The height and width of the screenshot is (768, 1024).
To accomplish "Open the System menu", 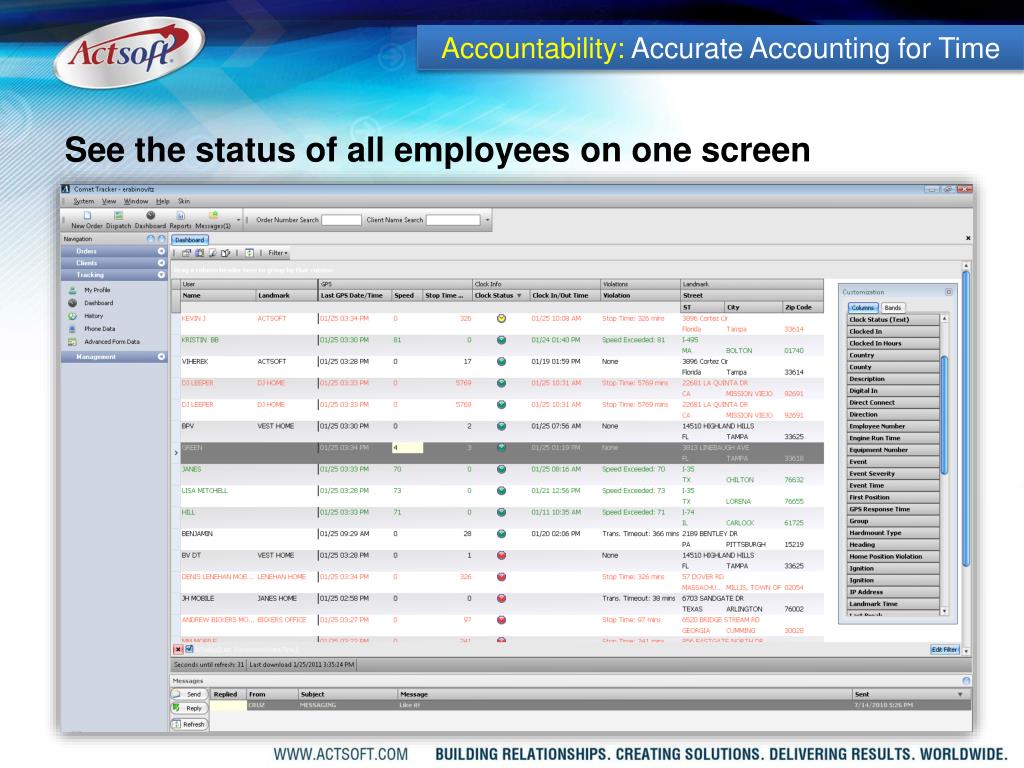I will [84, 201].
